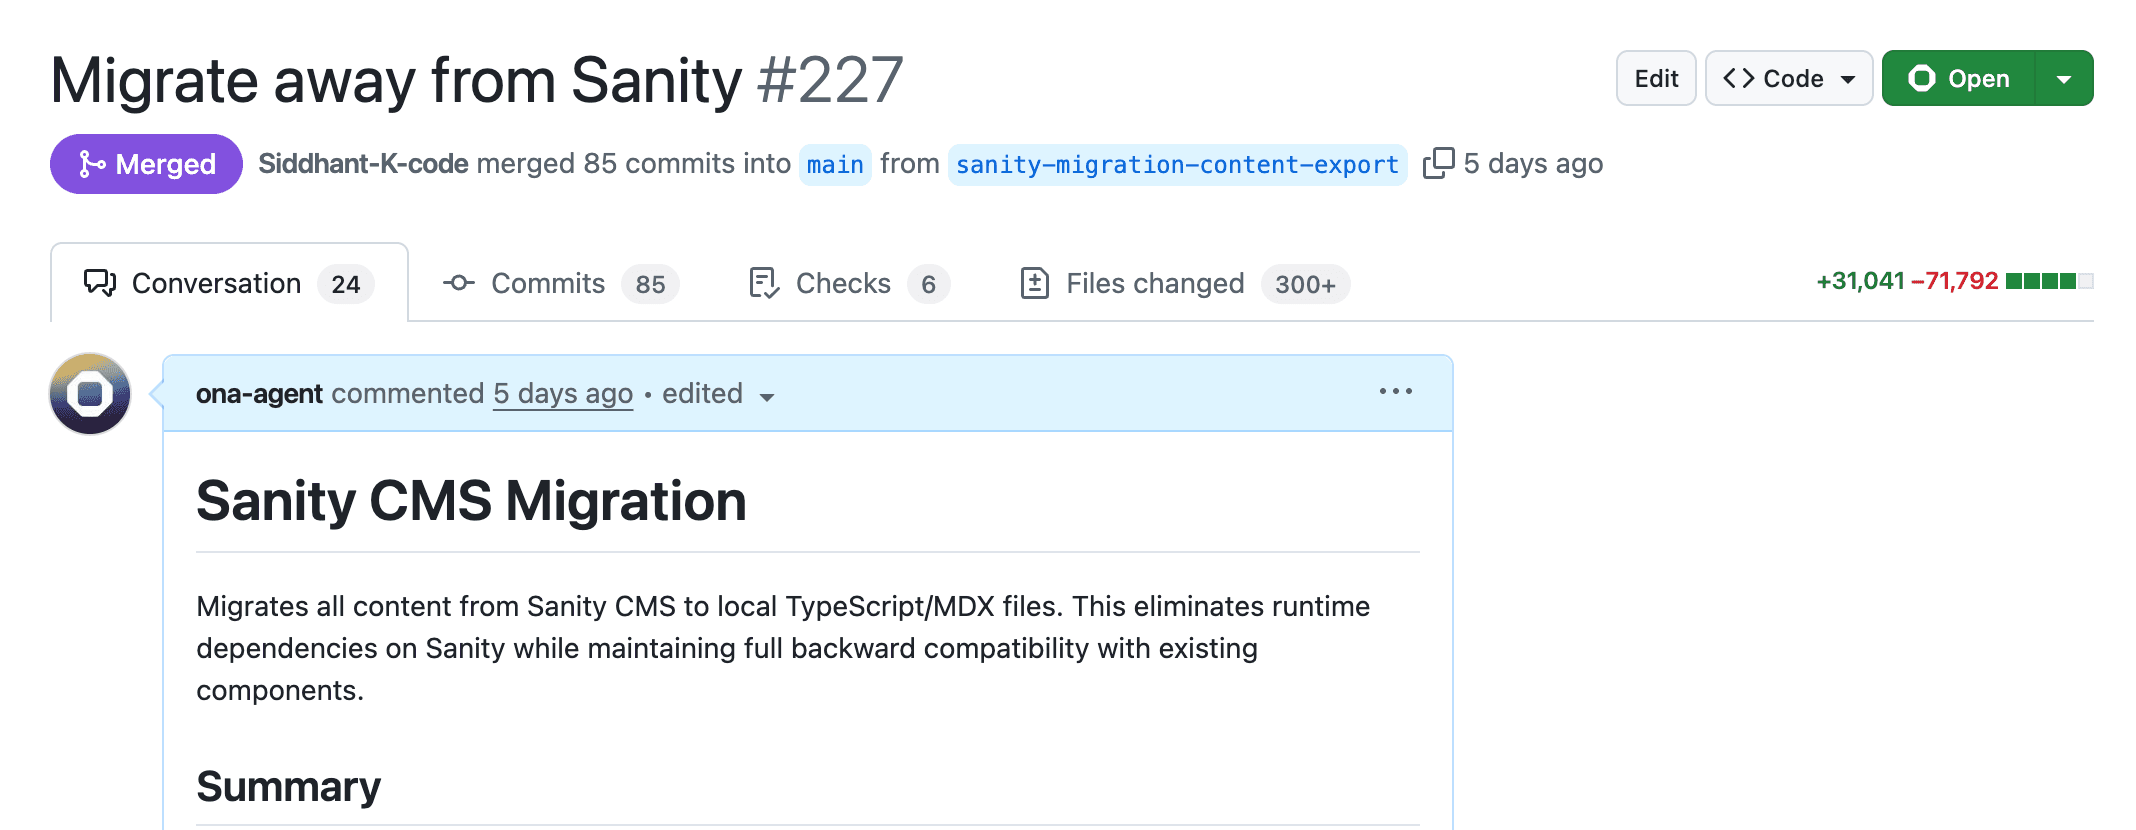Click the +31,041 additions count

click(1860, 281)
